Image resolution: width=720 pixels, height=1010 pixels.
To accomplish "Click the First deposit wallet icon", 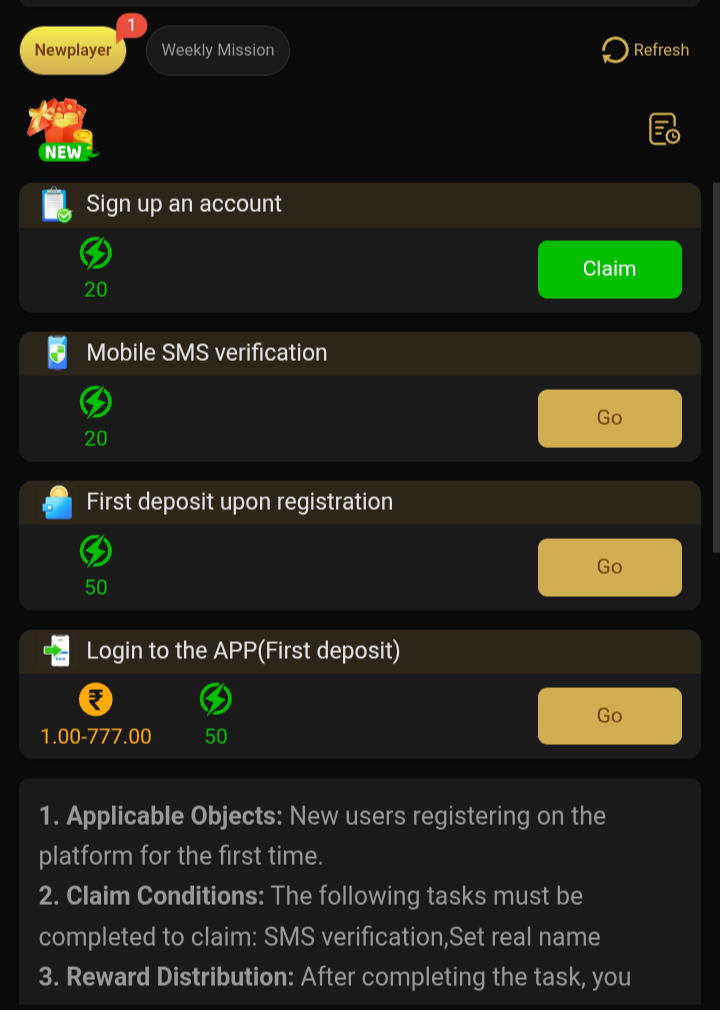I will click(58, 502).
